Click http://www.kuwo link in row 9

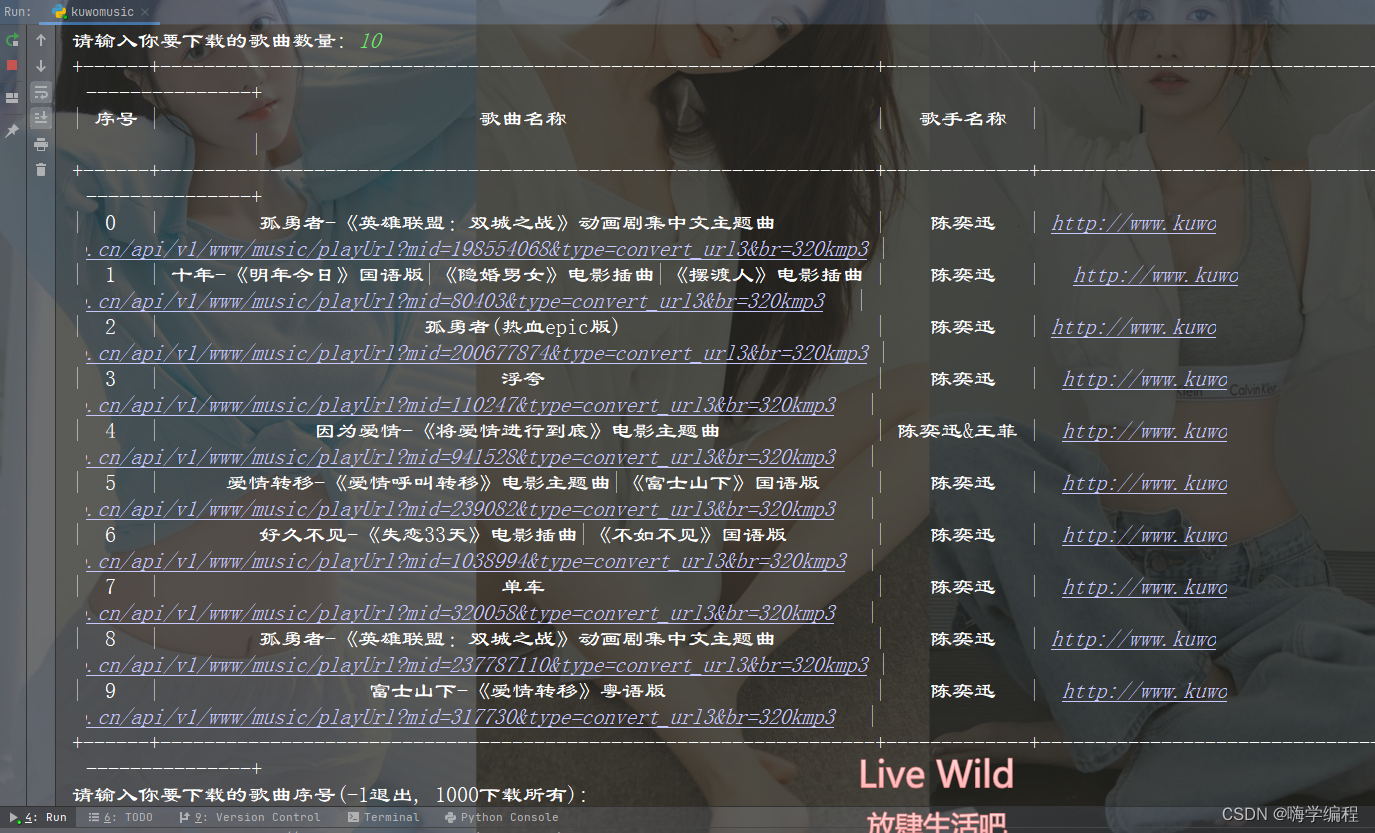tap(1145, 691)
